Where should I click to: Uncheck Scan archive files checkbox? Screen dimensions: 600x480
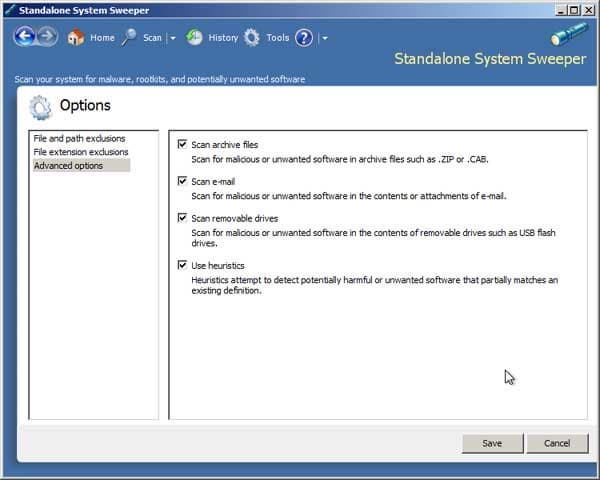tap(183, 144)
